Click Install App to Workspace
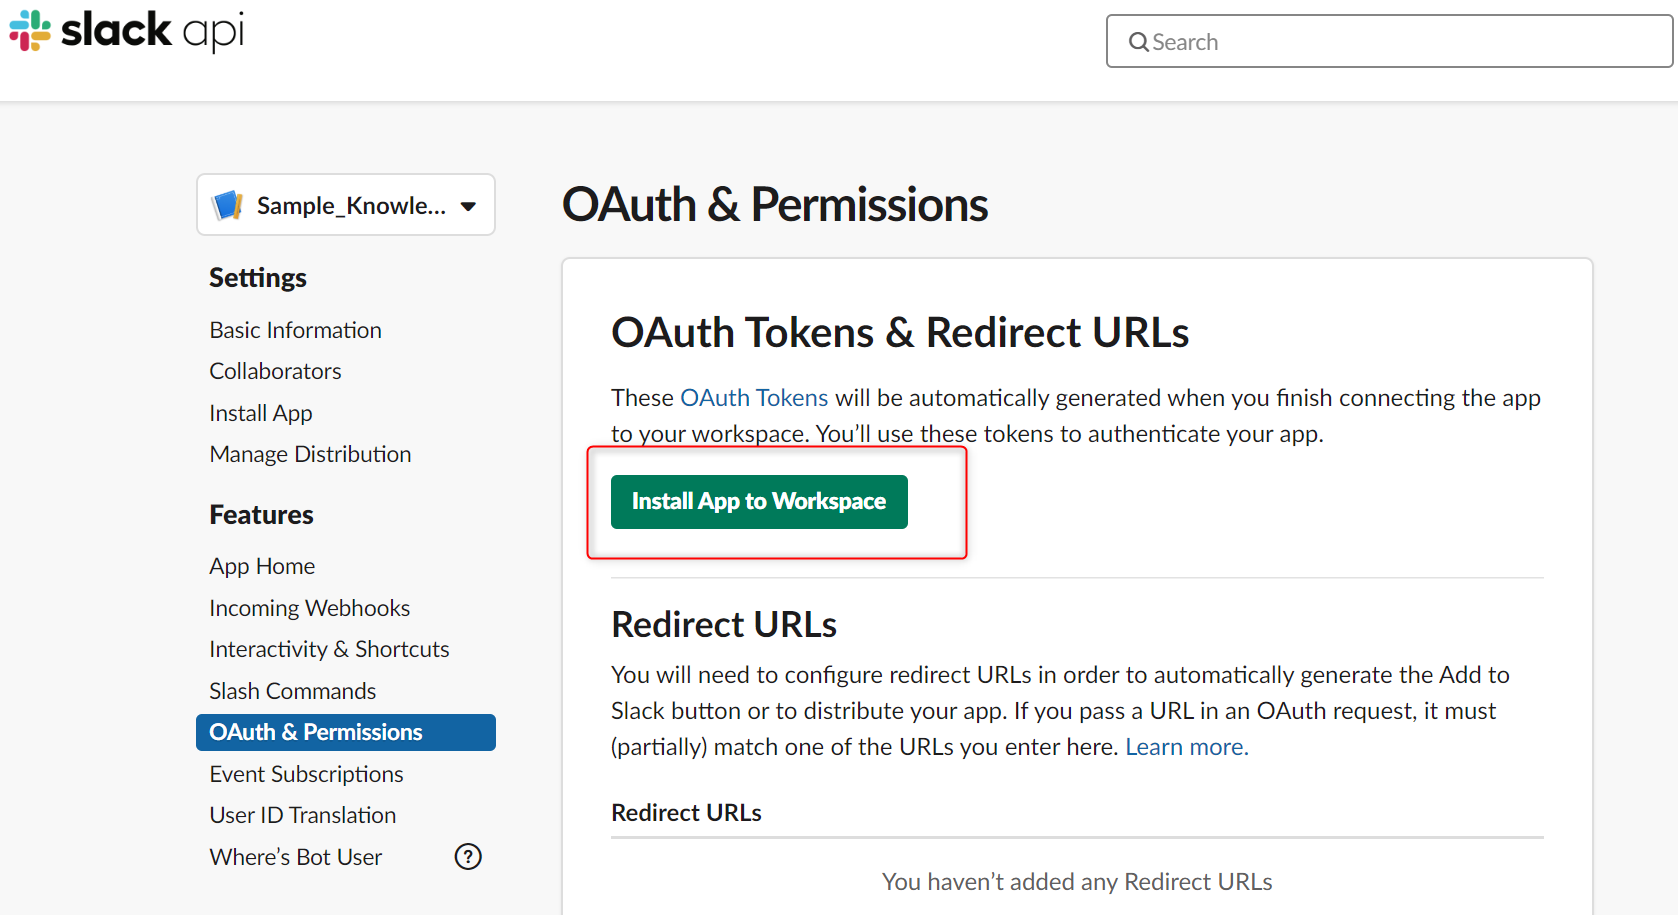Viewport: 1678px width, 915px height. [758, 501]
